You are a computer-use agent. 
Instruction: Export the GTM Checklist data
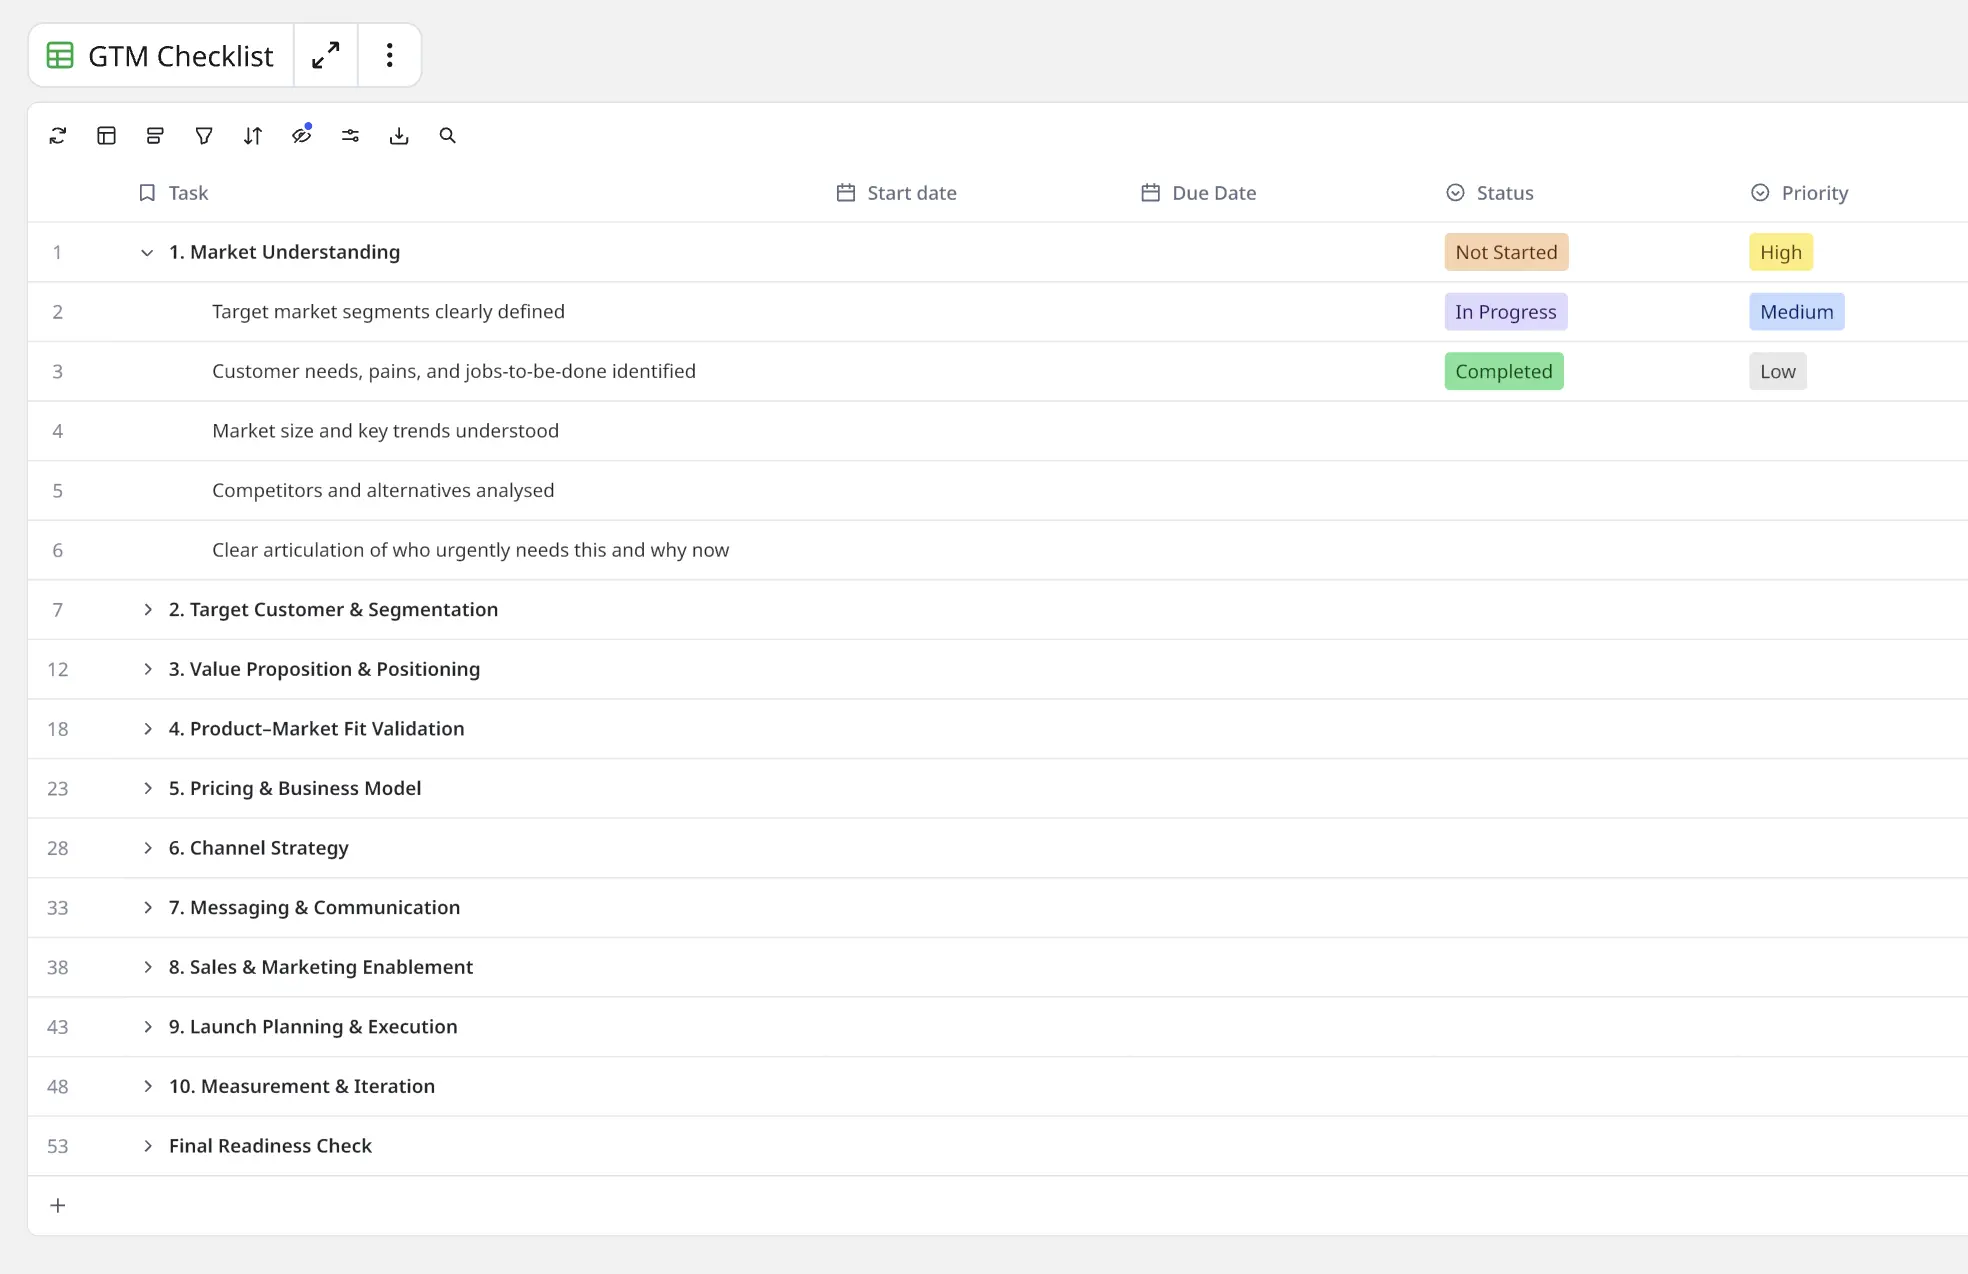399,135
